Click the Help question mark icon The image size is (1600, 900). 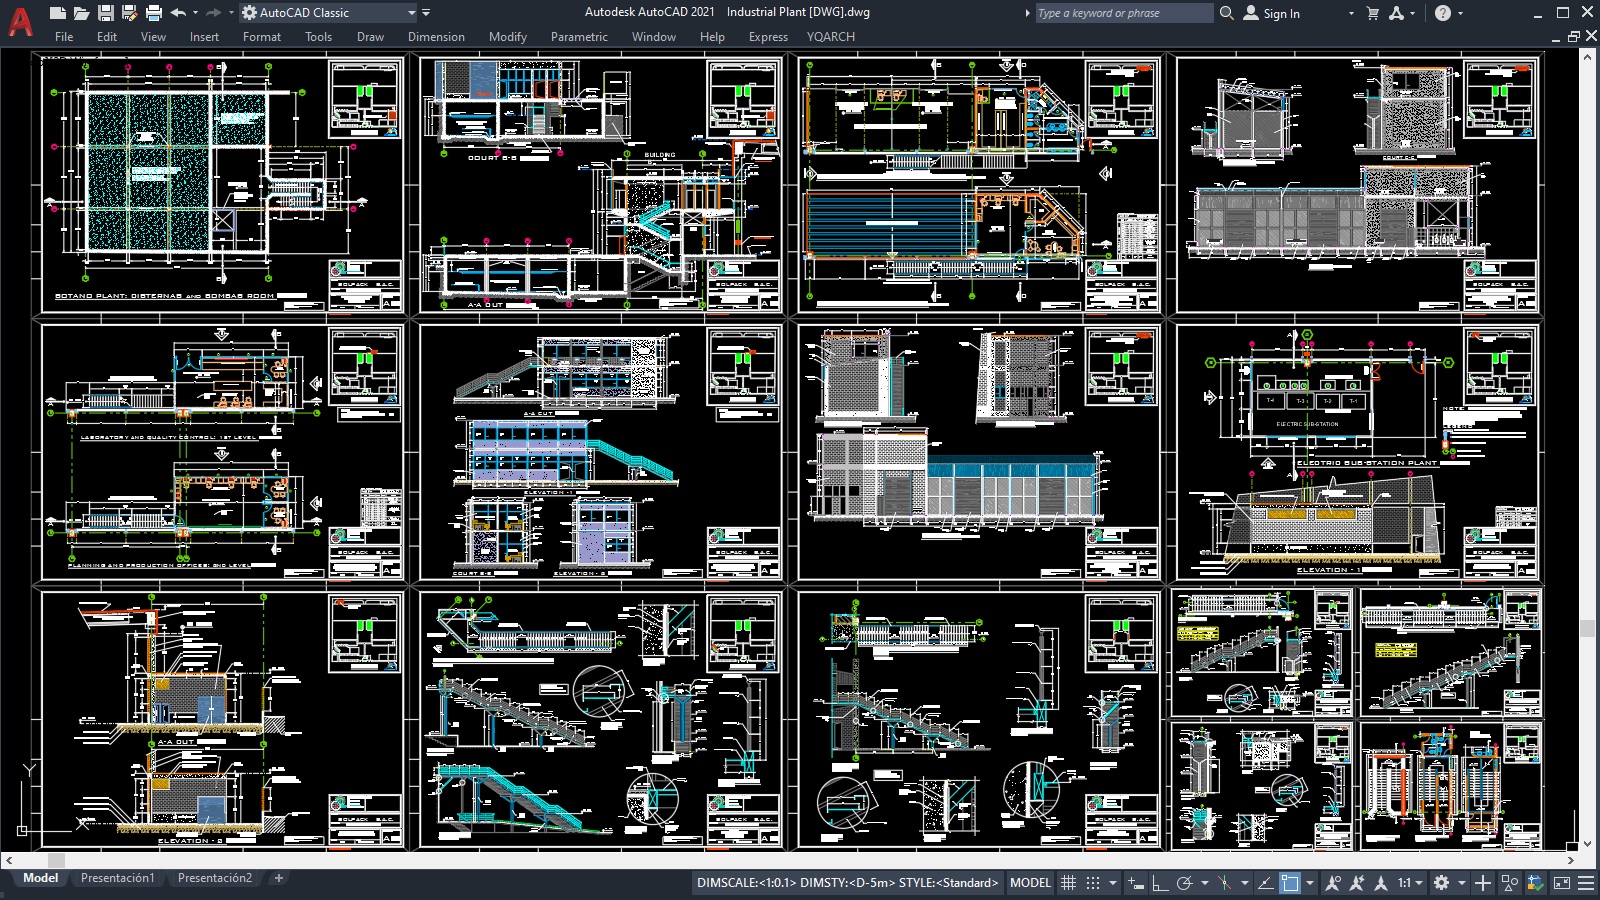1442,13
